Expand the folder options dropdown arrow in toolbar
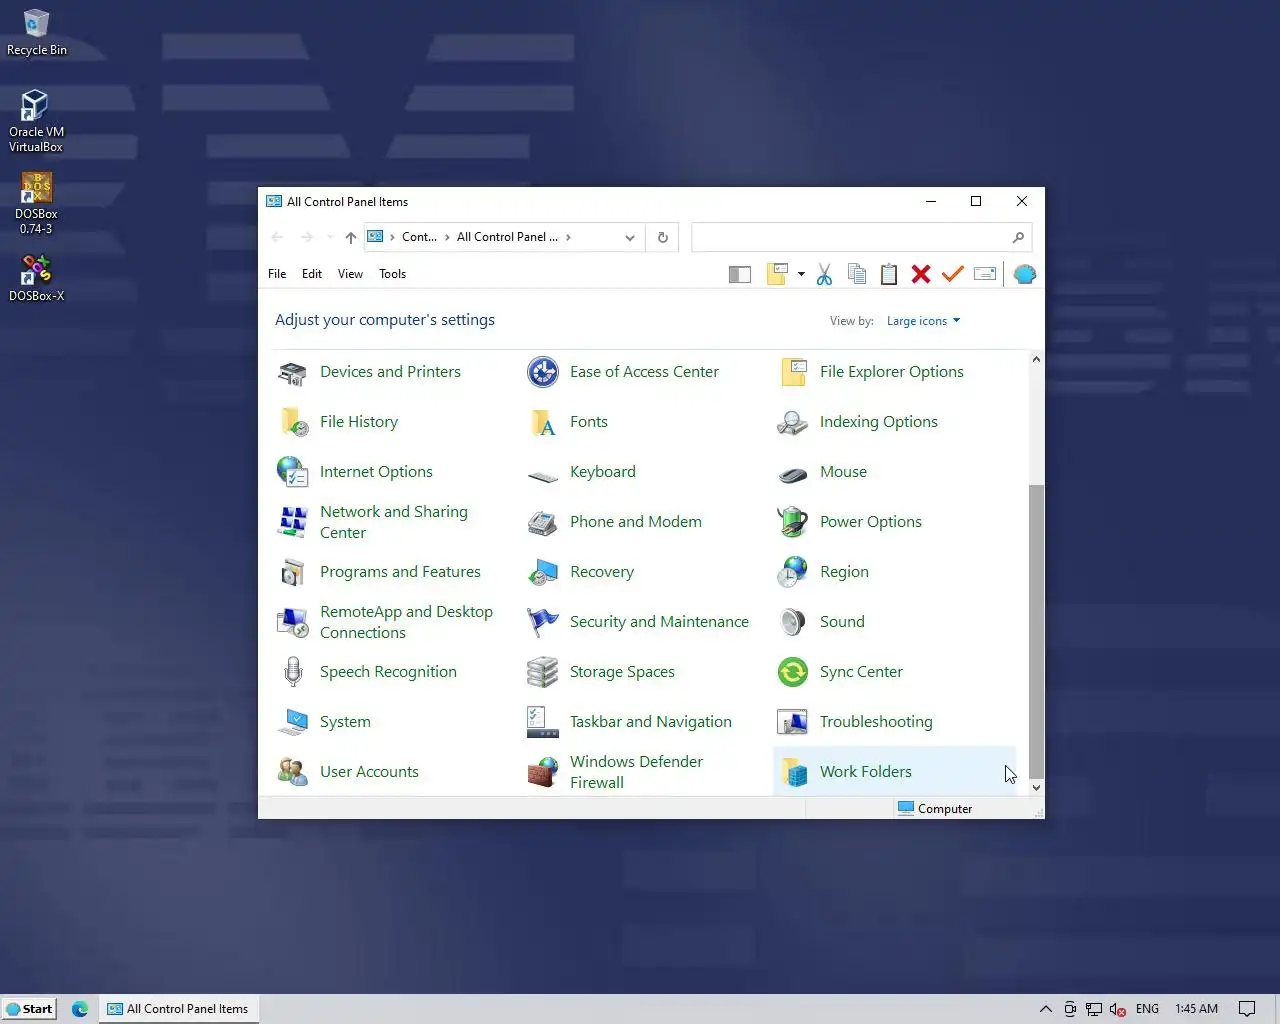Image resolution: width=1280 pixels, height=1024 pixels. pyautogui.click(x=801, y=274)
